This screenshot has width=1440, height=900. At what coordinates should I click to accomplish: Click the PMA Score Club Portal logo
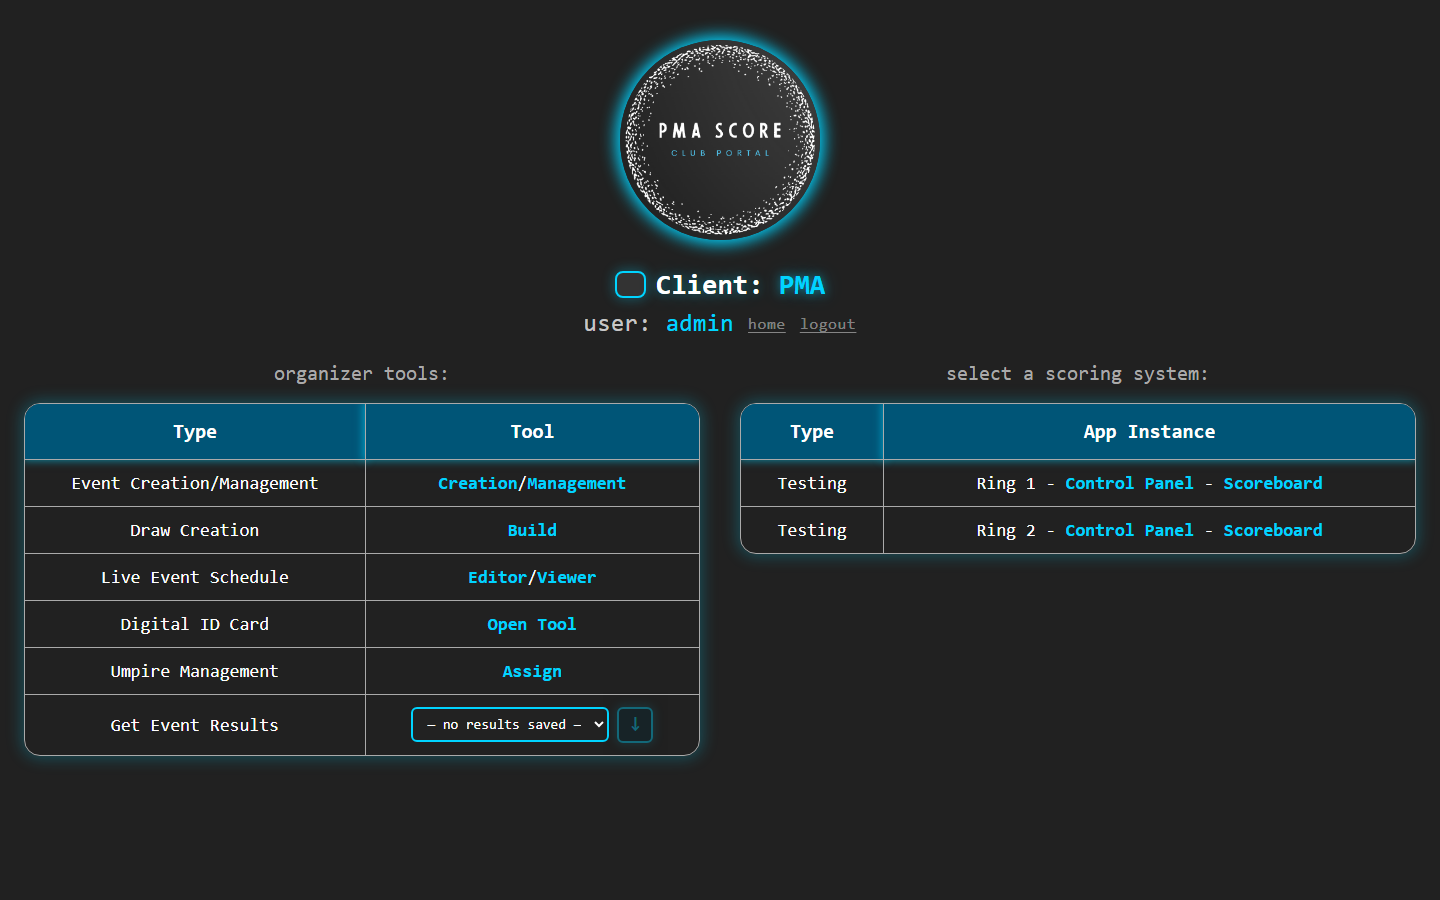pos(720,140)
